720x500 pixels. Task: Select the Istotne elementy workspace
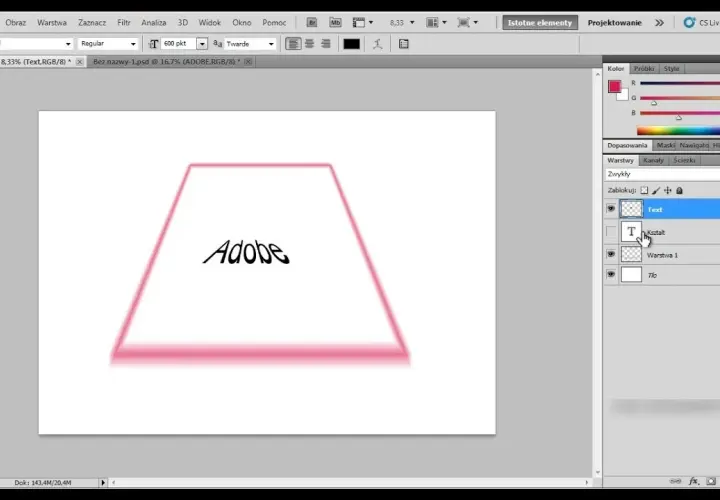click(x=540, y=22)
